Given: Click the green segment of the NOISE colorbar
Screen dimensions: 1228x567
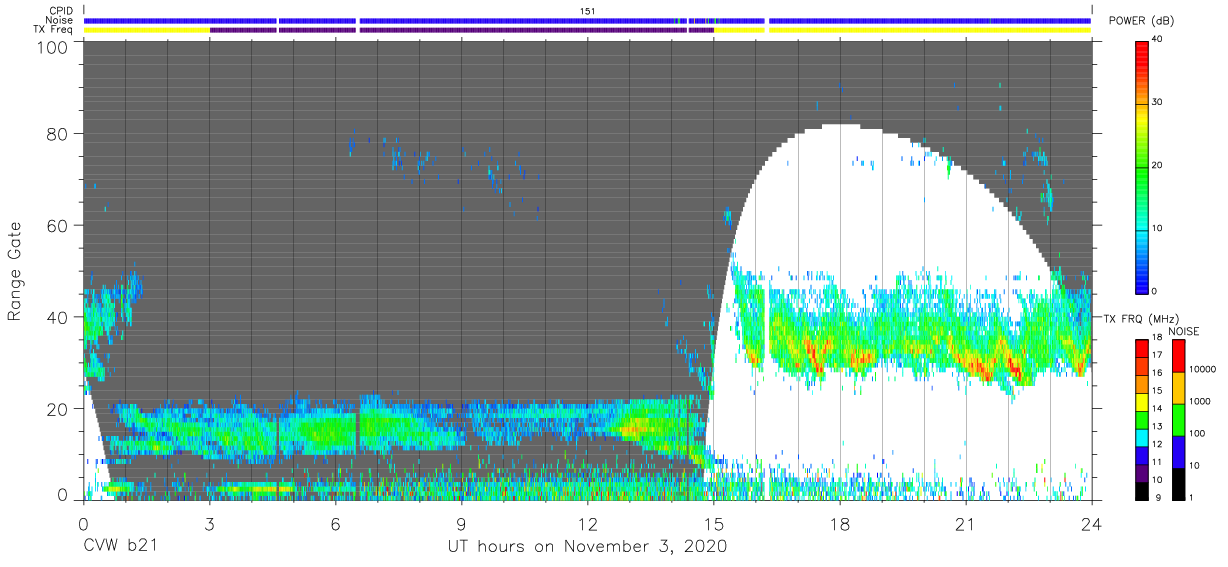Looking at the screenshot, I should pyautogui.click(x=1179, y=420).
